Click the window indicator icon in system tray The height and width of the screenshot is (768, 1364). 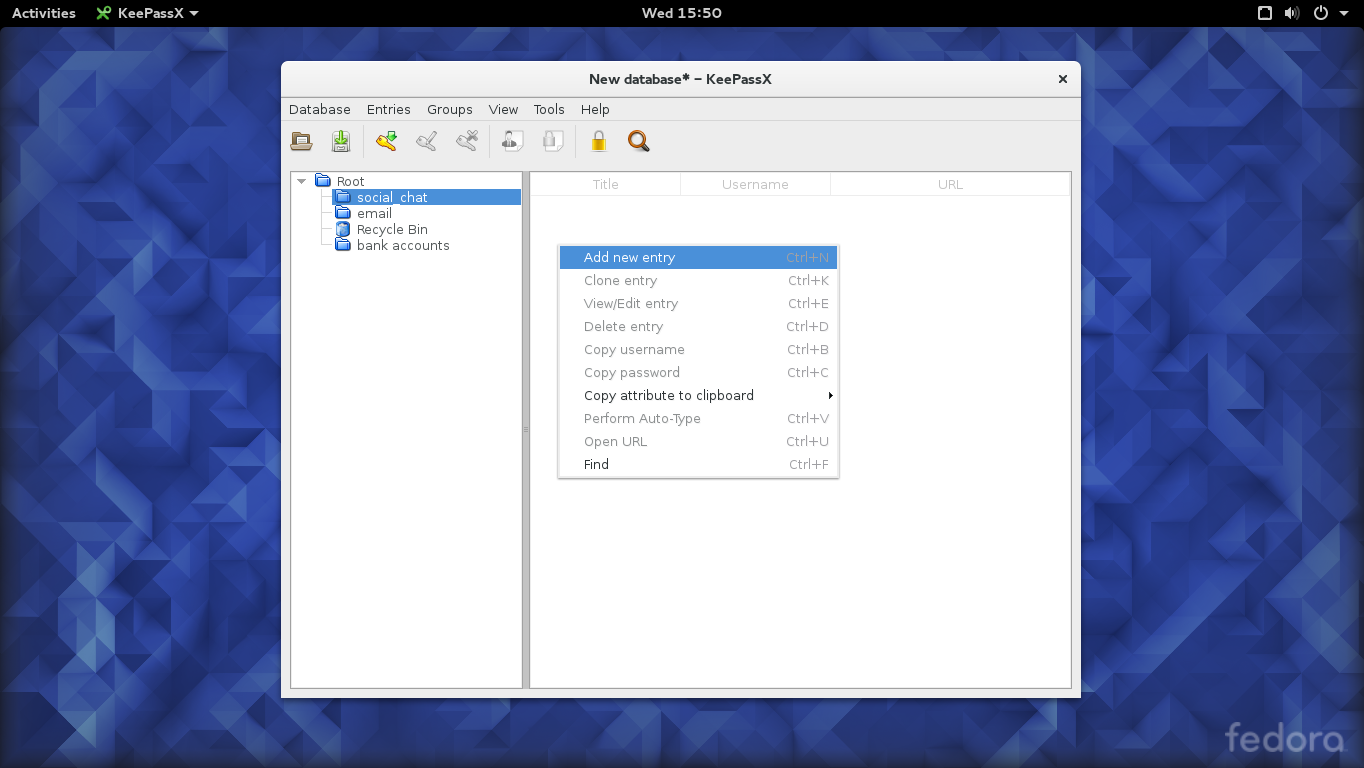click(x=1264, y=13)
